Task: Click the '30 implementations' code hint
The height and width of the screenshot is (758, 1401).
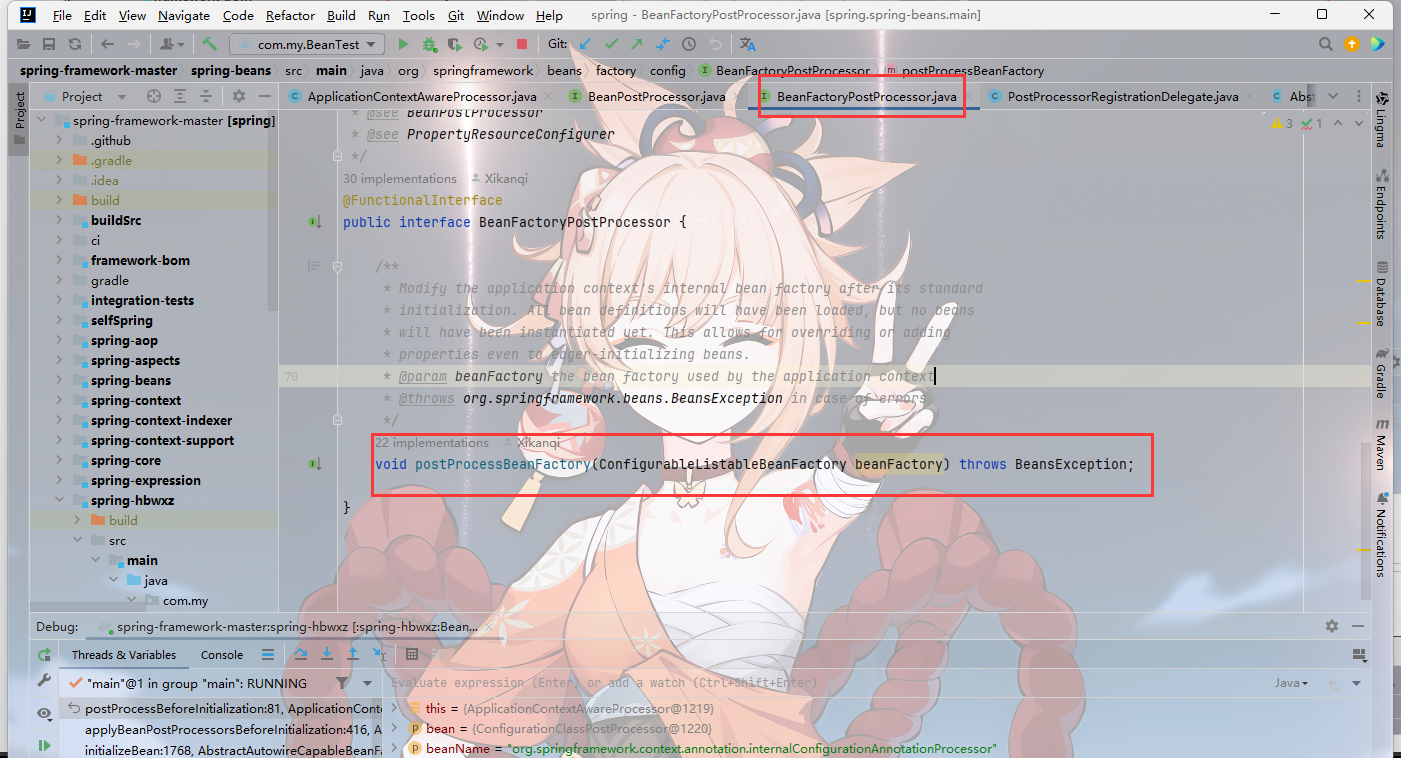Action: 400,179
